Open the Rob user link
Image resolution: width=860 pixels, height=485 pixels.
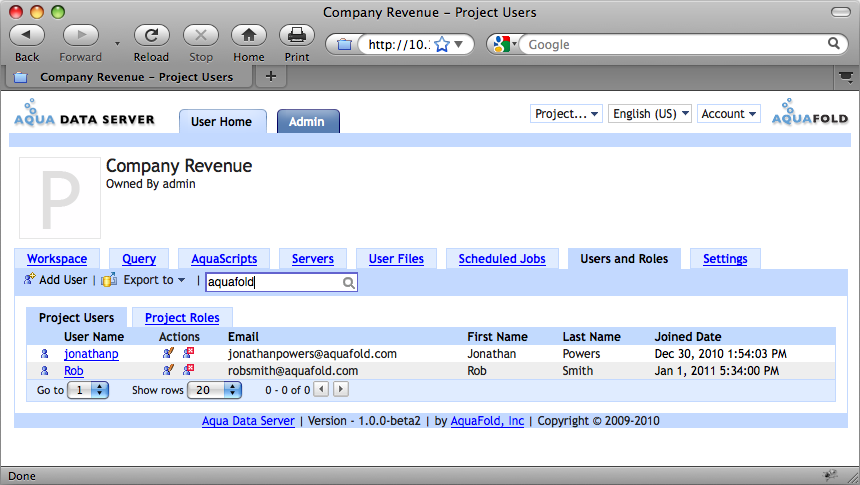(73, 371)
